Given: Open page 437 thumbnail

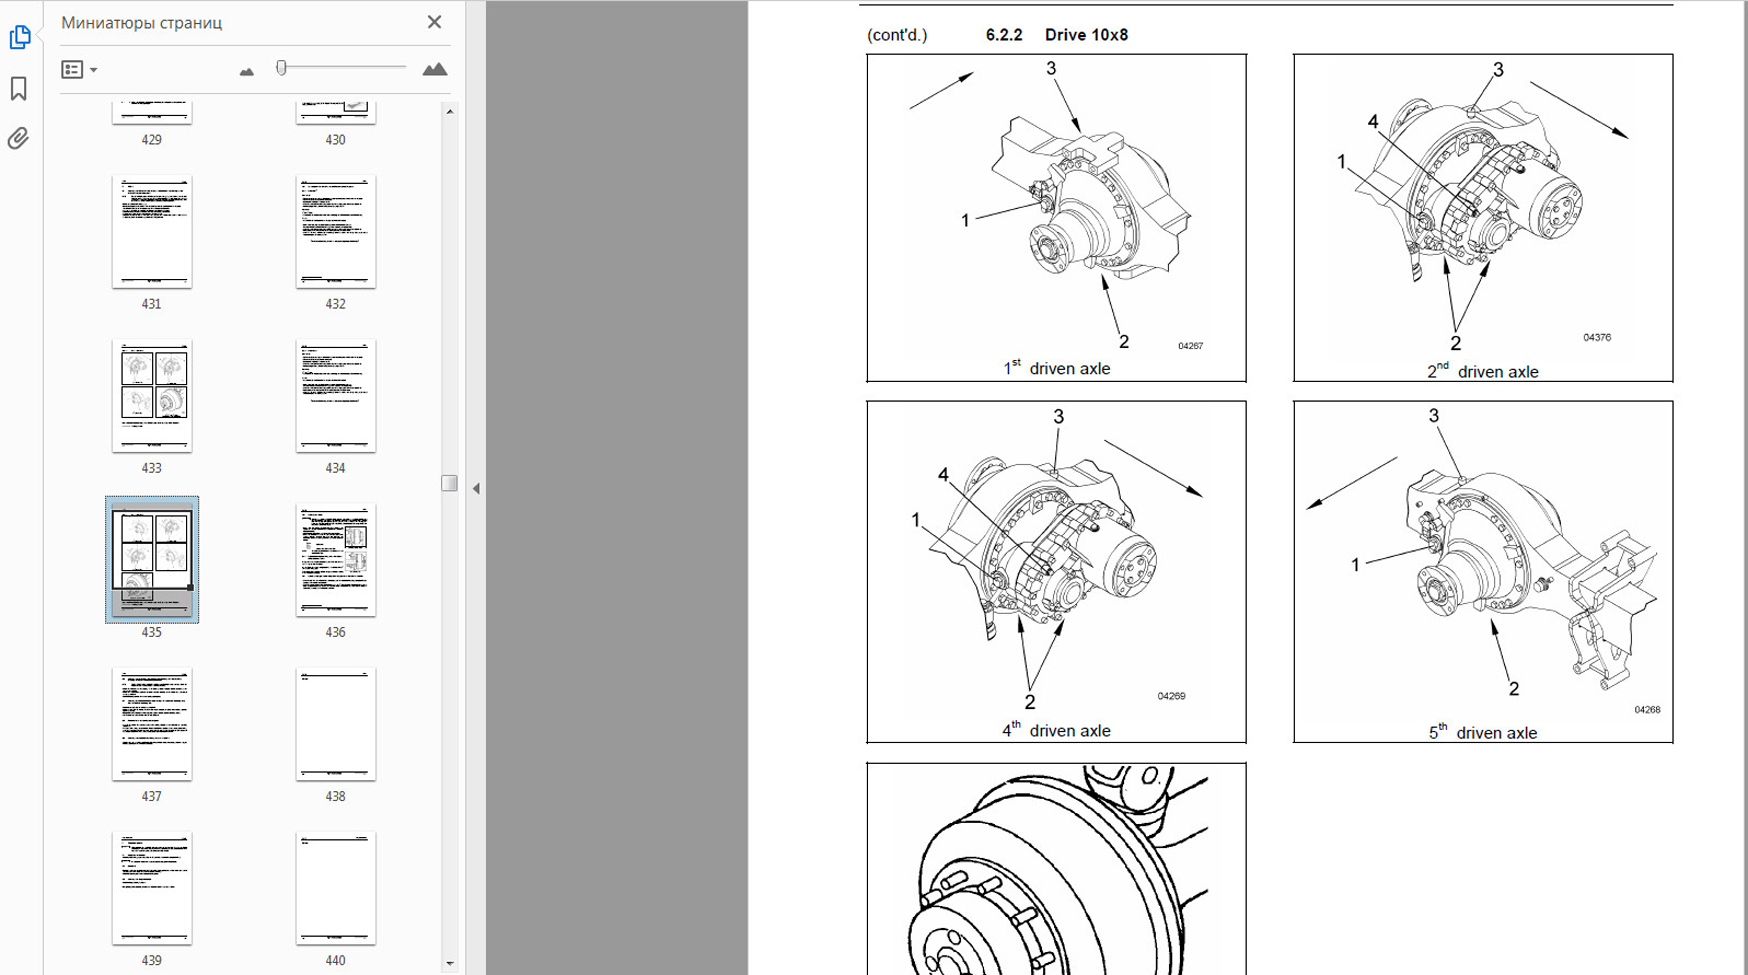Looking at the screenshot, I should 152,724.
